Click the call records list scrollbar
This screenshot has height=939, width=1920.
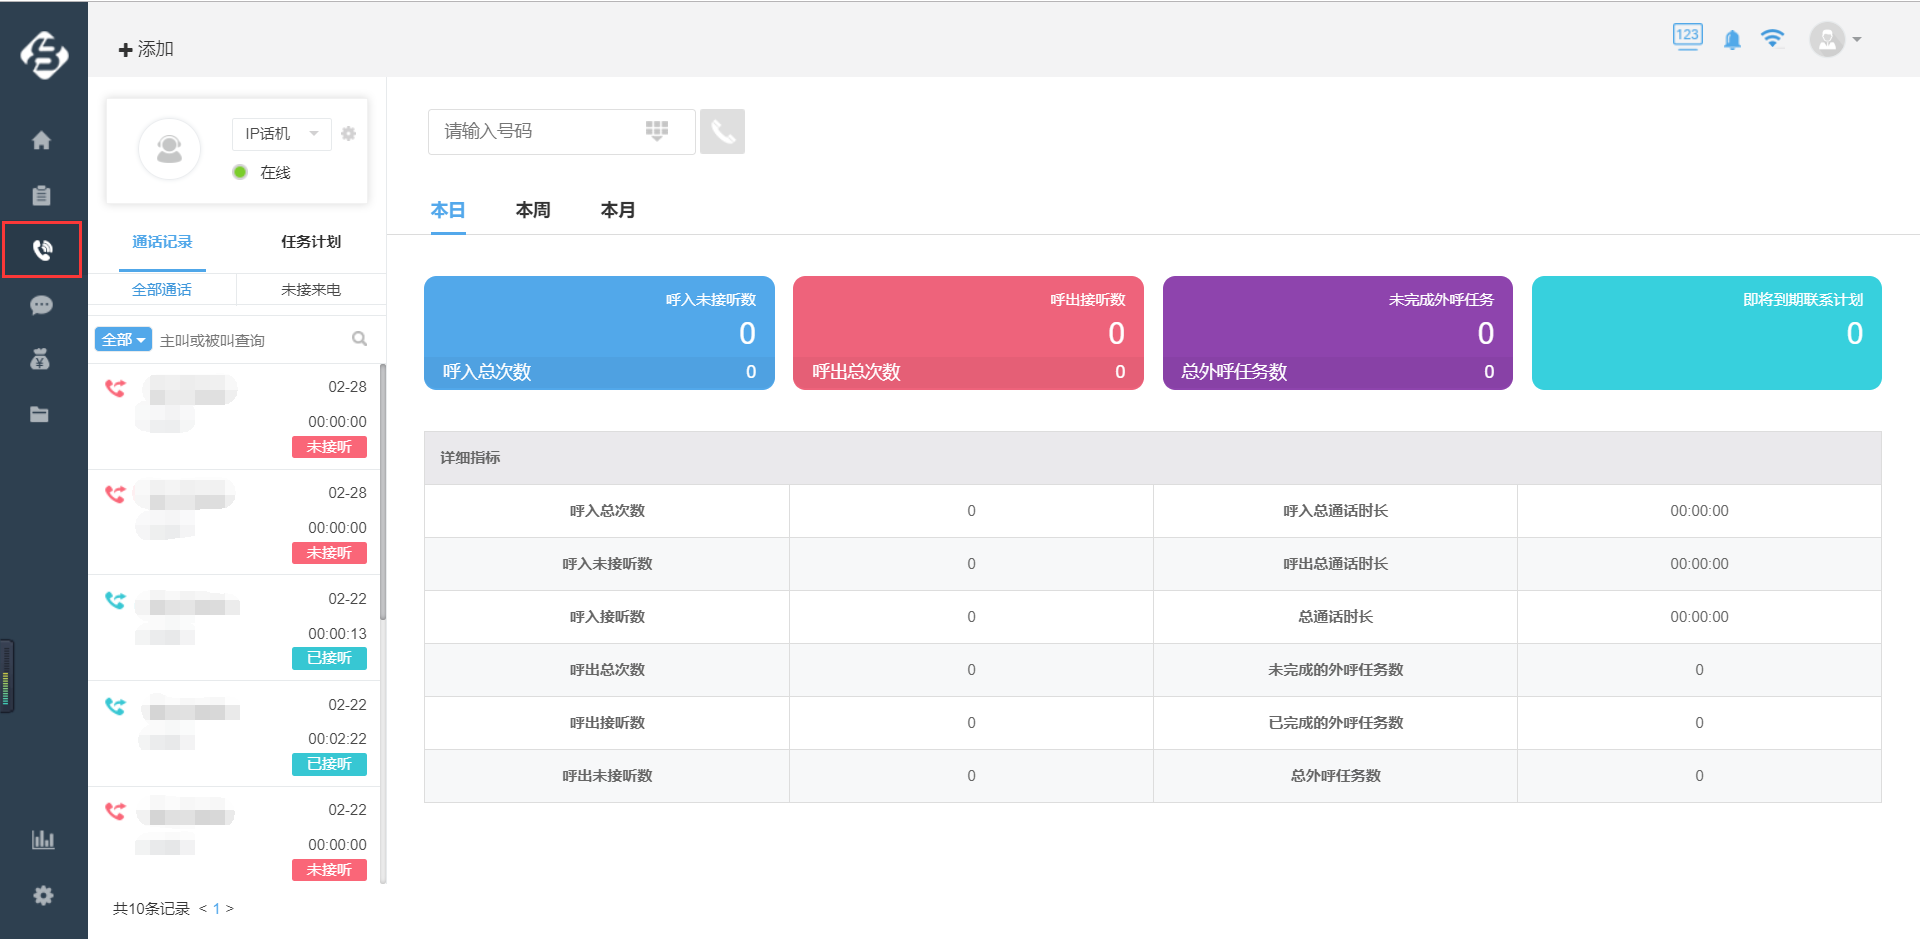tap(383, 491)
